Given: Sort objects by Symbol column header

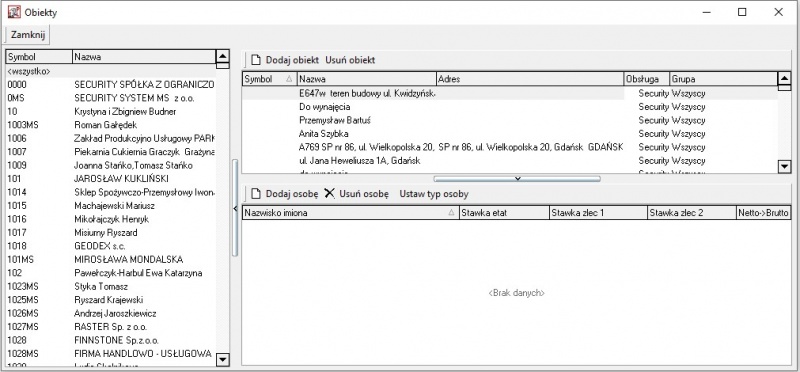Looking at the screenshot, I should pos(269,79).
